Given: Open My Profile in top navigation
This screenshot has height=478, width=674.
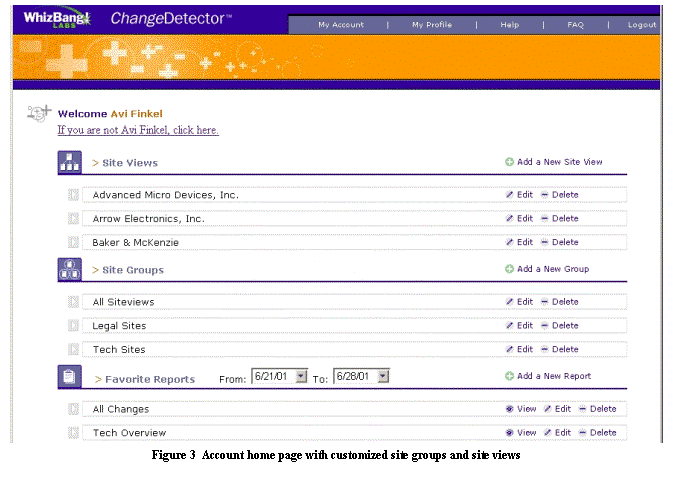Looking at the screenshot, I should [432, 25].
